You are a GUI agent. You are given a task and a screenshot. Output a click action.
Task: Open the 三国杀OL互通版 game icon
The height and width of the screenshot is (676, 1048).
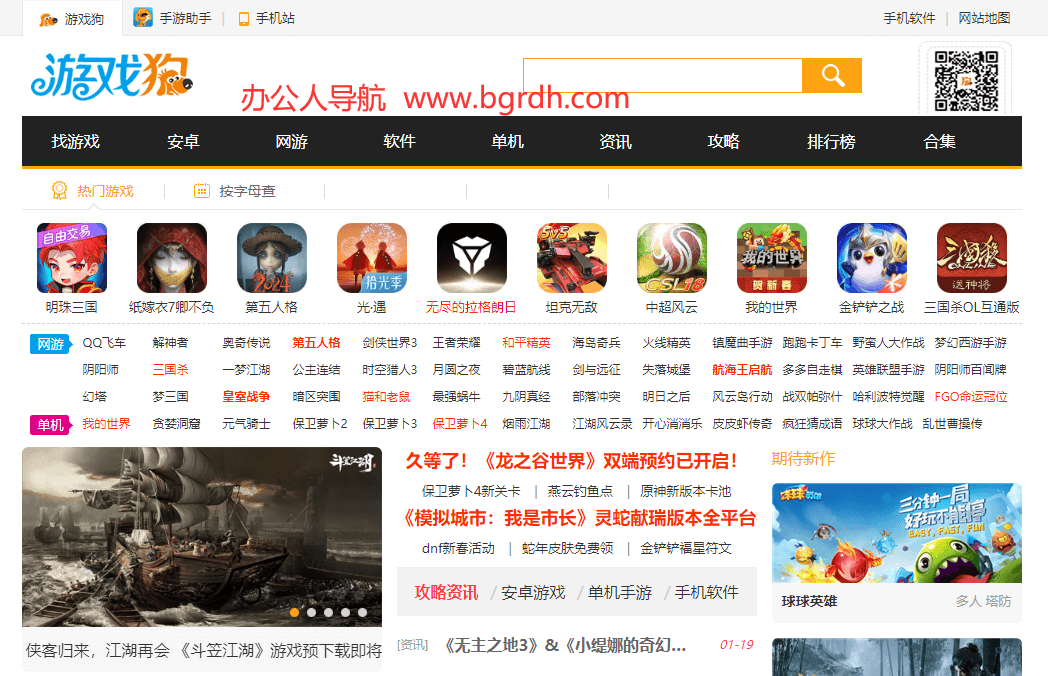tap(972, 258)
